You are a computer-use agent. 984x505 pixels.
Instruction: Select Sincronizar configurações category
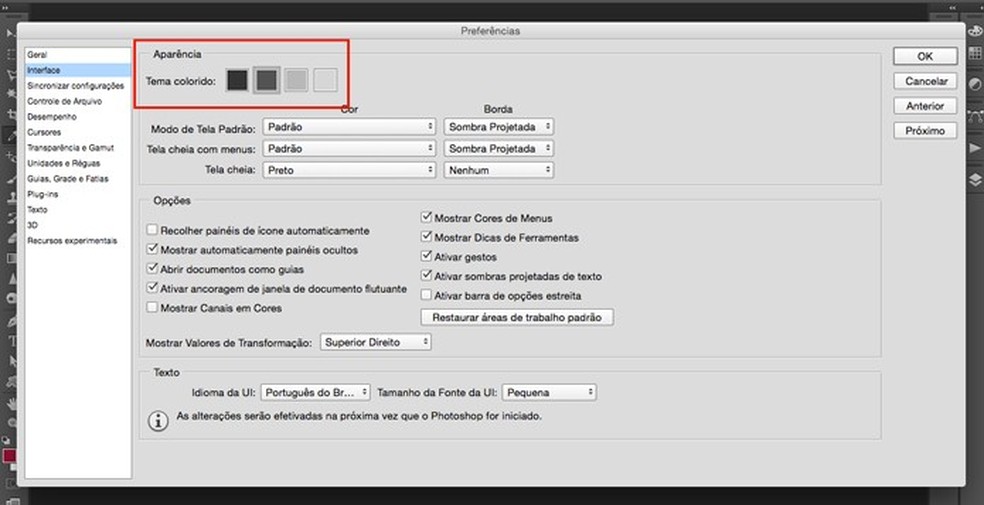tap(78, 86)
